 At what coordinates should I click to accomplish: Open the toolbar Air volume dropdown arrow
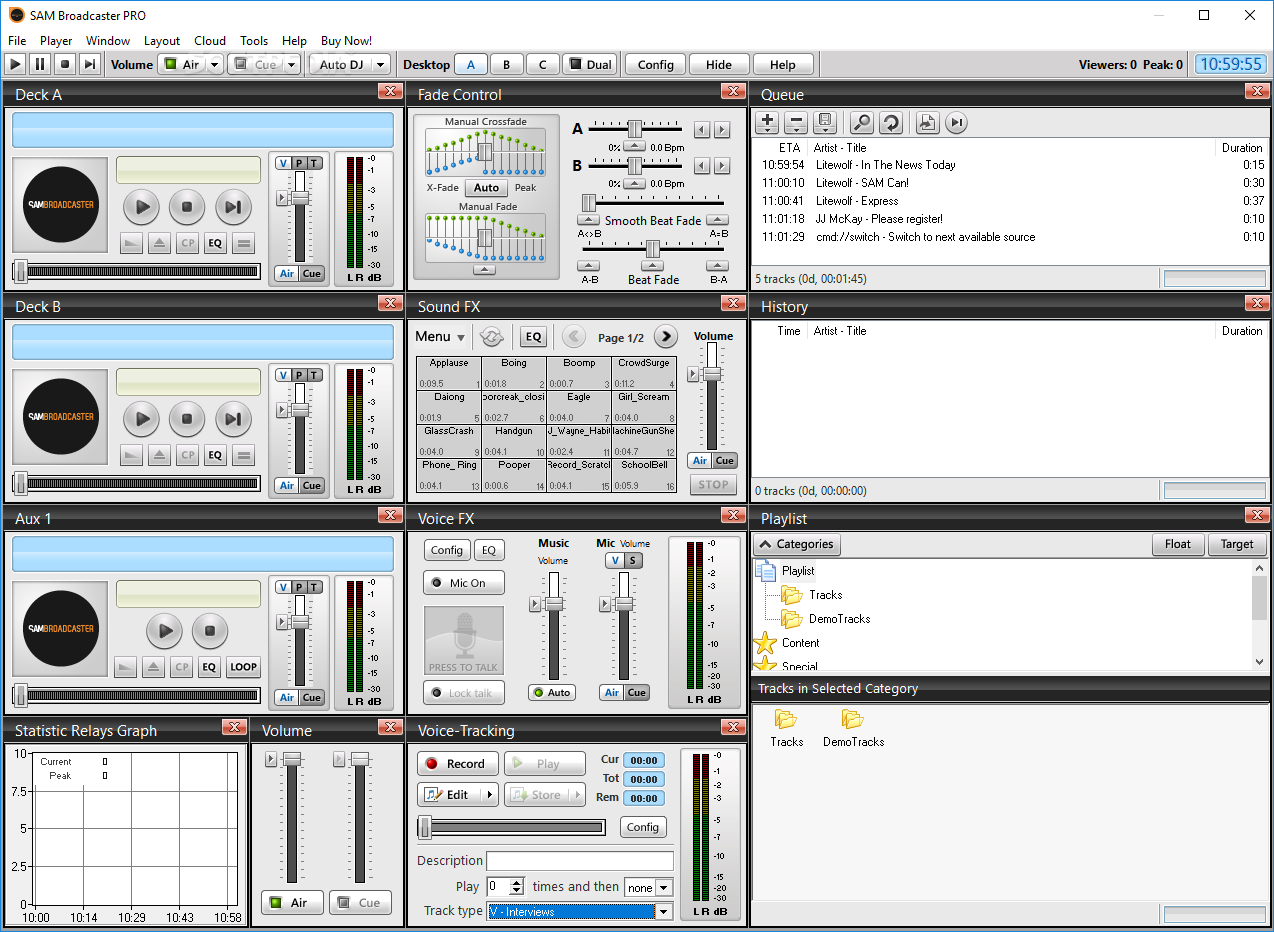click(x=215, y=65)
